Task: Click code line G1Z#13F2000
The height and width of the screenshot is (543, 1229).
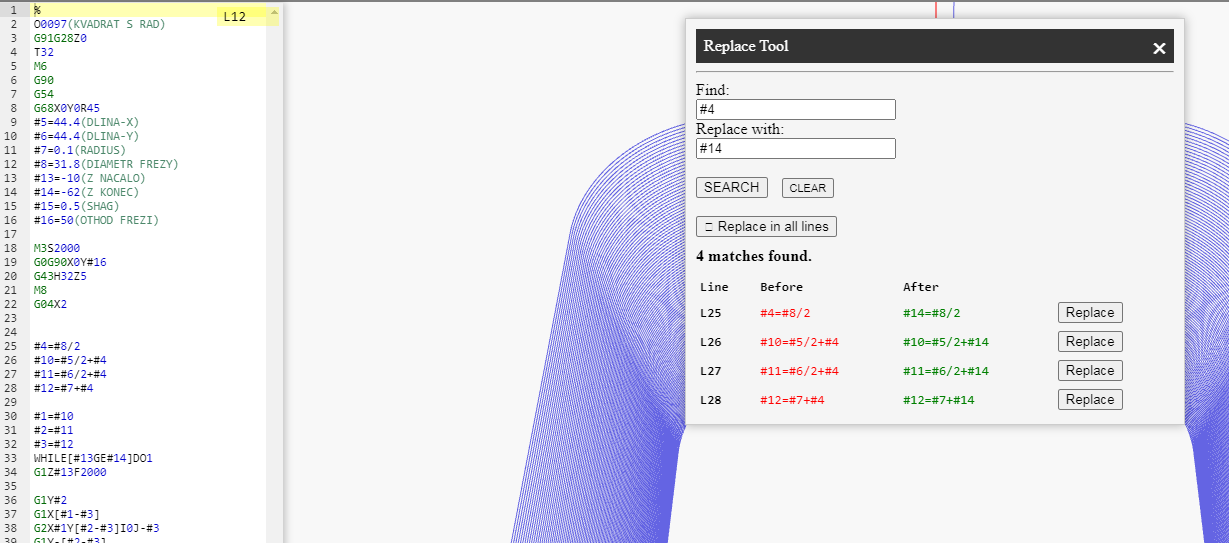Action: (70, 472)
